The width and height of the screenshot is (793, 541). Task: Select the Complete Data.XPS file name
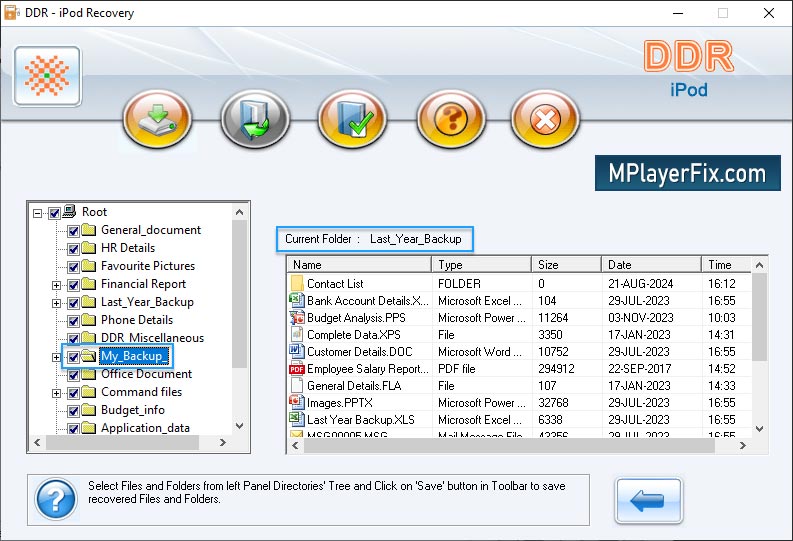(x=354, y=335)
